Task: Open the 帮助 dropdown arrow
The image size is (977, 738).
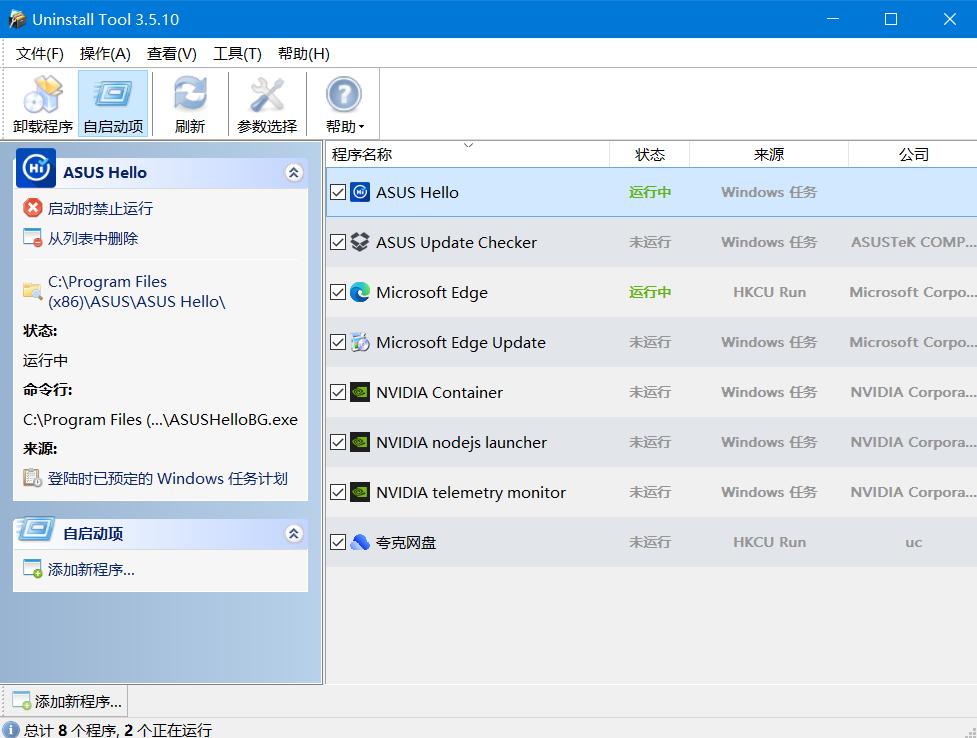Action: pyautogui.click(x=359, y=123)
